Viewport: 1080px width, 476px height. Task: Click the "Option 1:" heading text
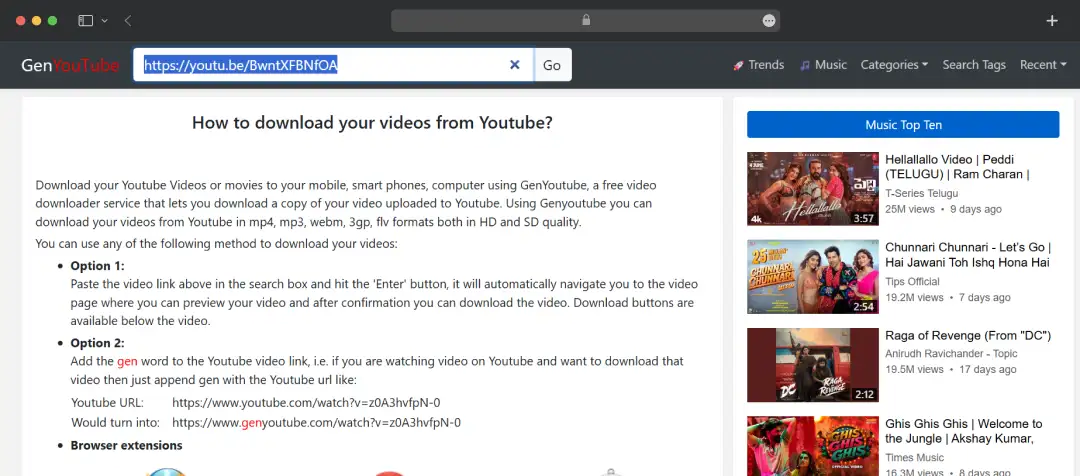pos(97,266)
